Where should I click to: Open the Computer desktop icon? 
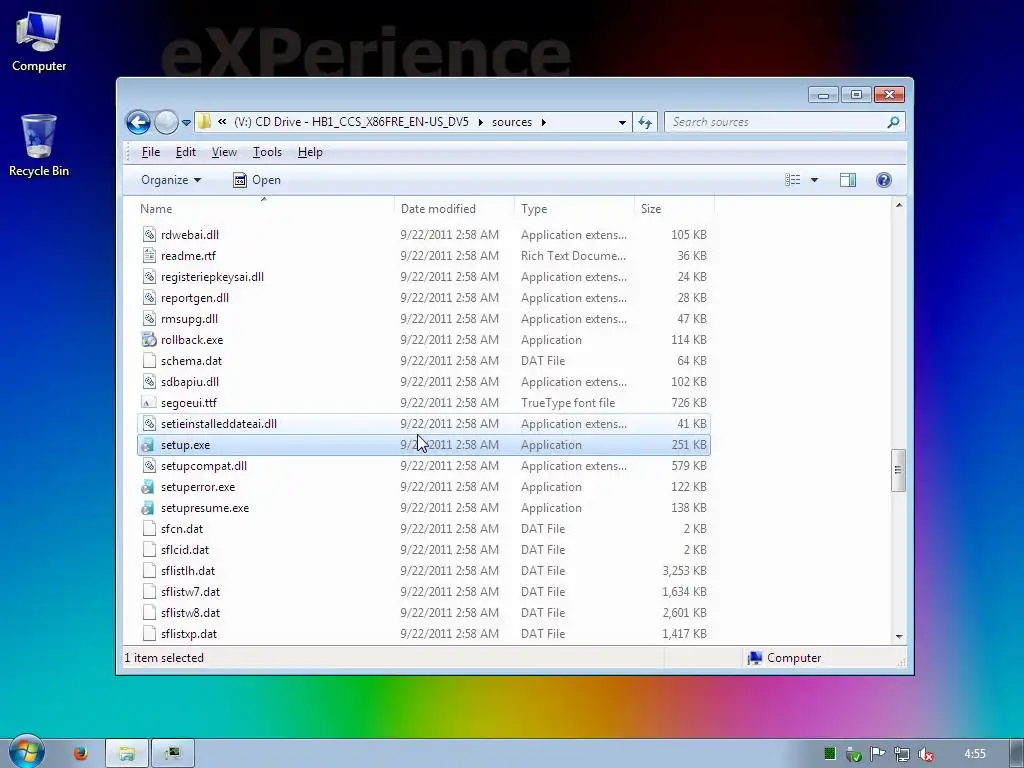coord(39,41)
